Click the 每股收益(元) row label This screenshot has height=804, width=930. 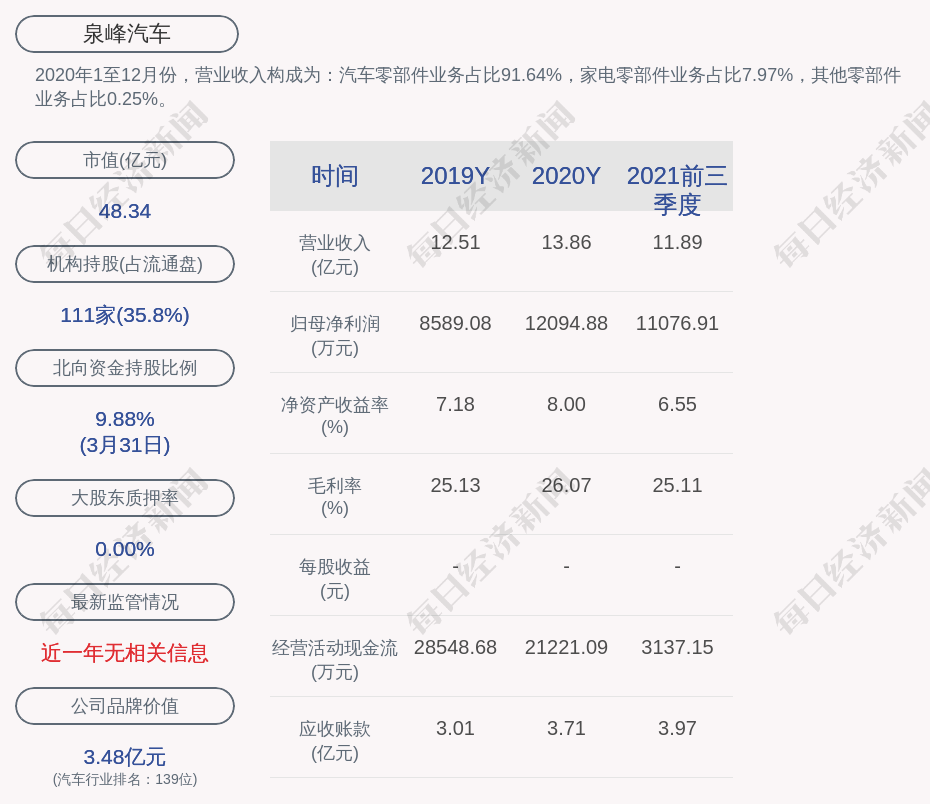coord(335,579)
